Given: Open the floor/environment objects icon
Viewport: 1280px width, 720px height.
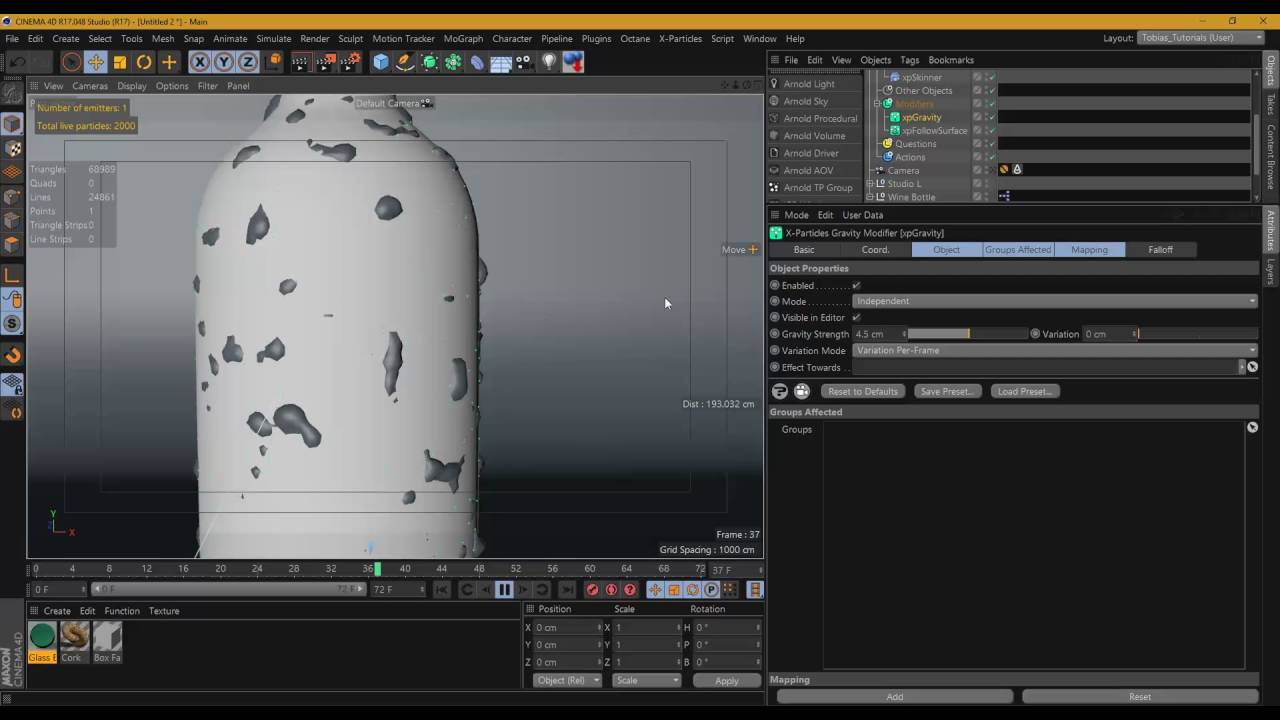Looking at the screenshot, I should [501, 62].
